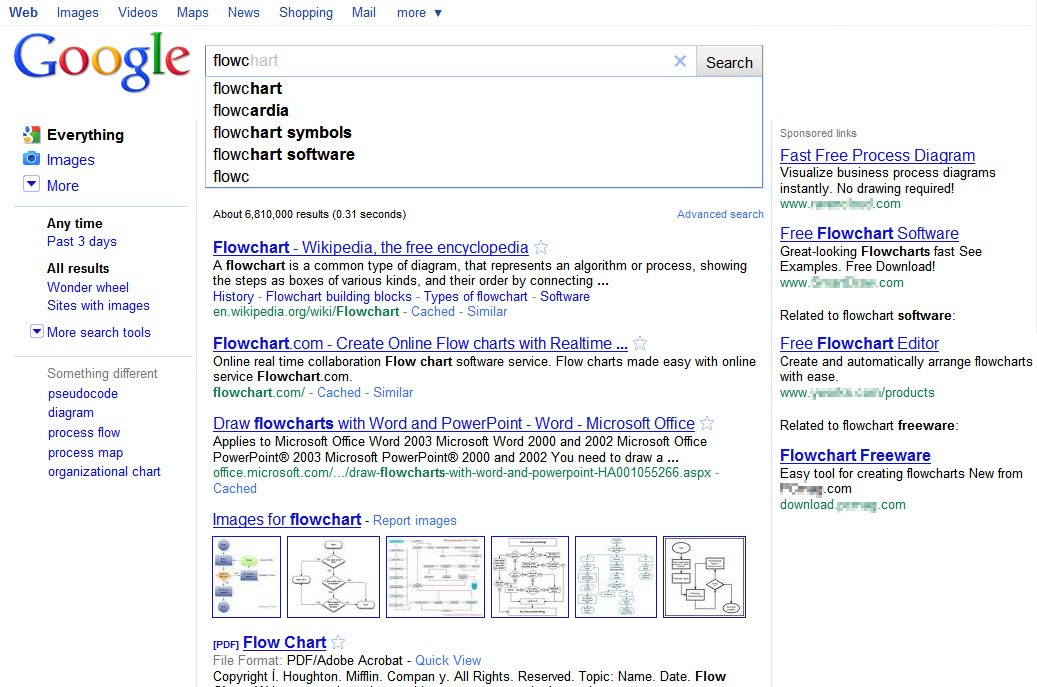Select the Web tab in top bar

point(23,13)
